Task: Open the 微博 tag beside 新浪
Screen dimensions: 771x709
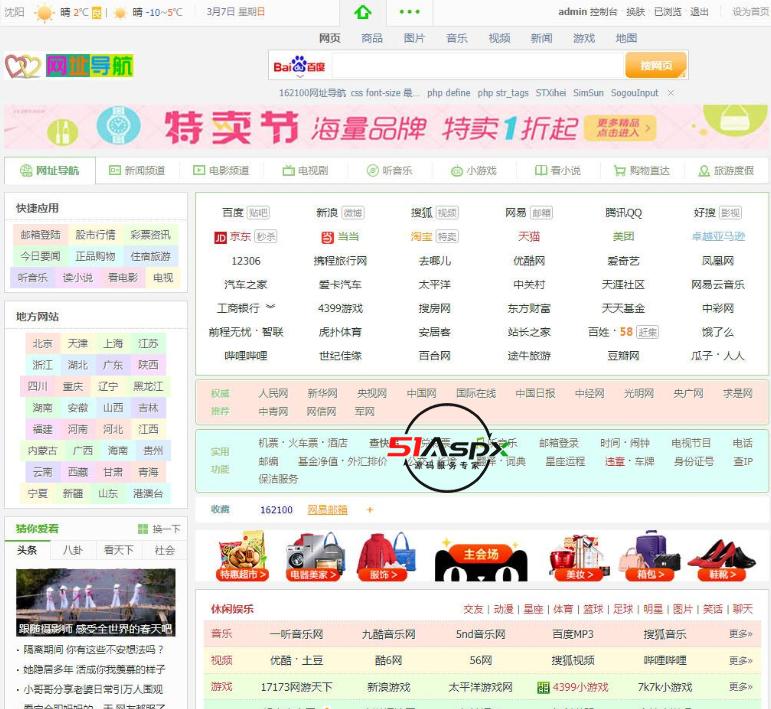Action: tap(353, 213)
